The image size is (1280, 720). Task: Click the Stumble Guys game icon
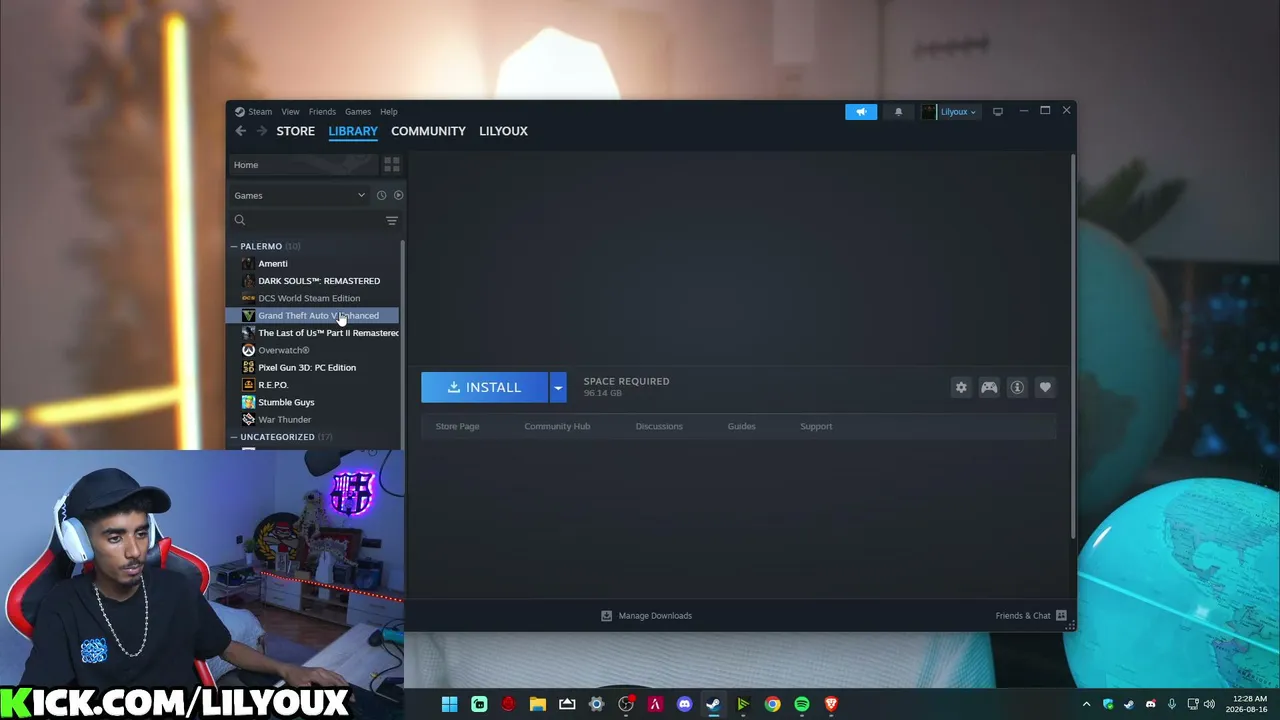[248, 402]
